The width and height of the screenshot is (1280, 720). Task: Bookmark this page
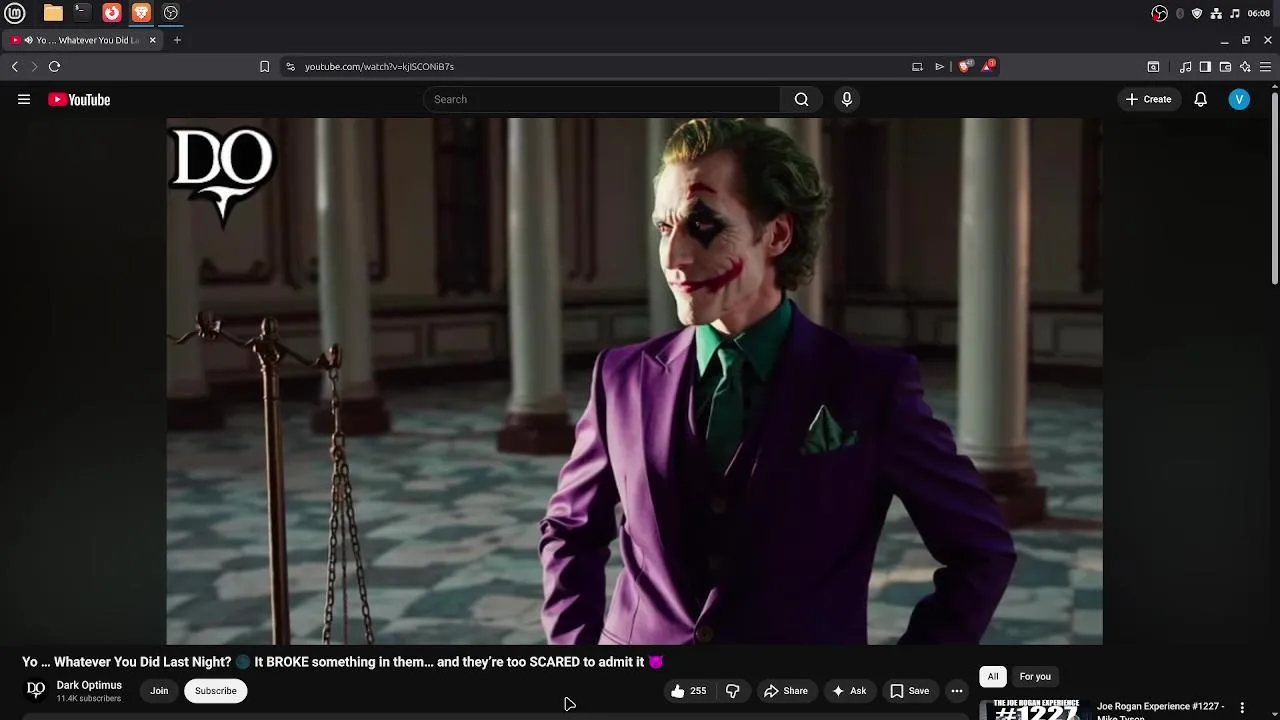(264, 66)
